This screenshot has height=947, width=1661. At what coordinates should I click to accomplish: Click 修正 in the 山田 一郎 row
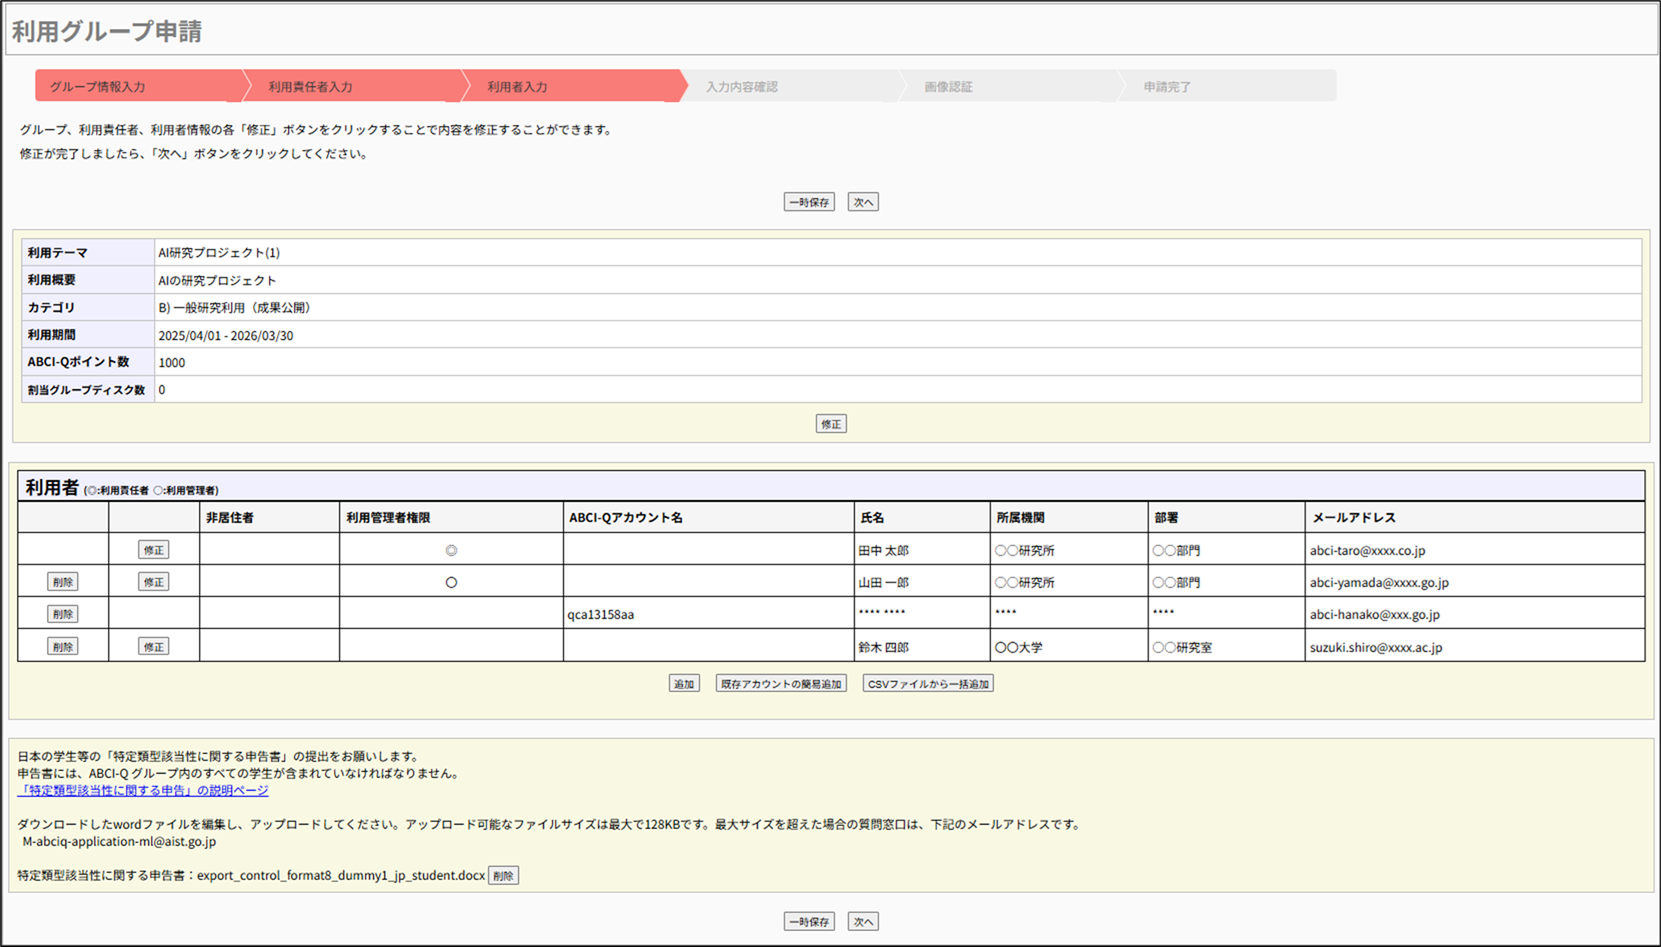(x=153, y=582)
